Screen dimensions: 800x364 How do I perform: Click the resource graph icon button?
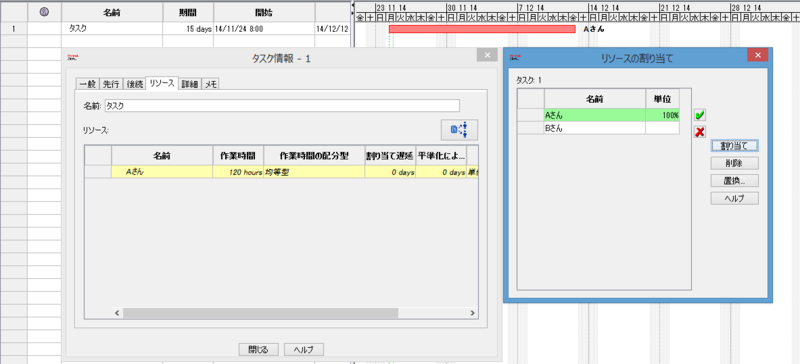point(459,130)
